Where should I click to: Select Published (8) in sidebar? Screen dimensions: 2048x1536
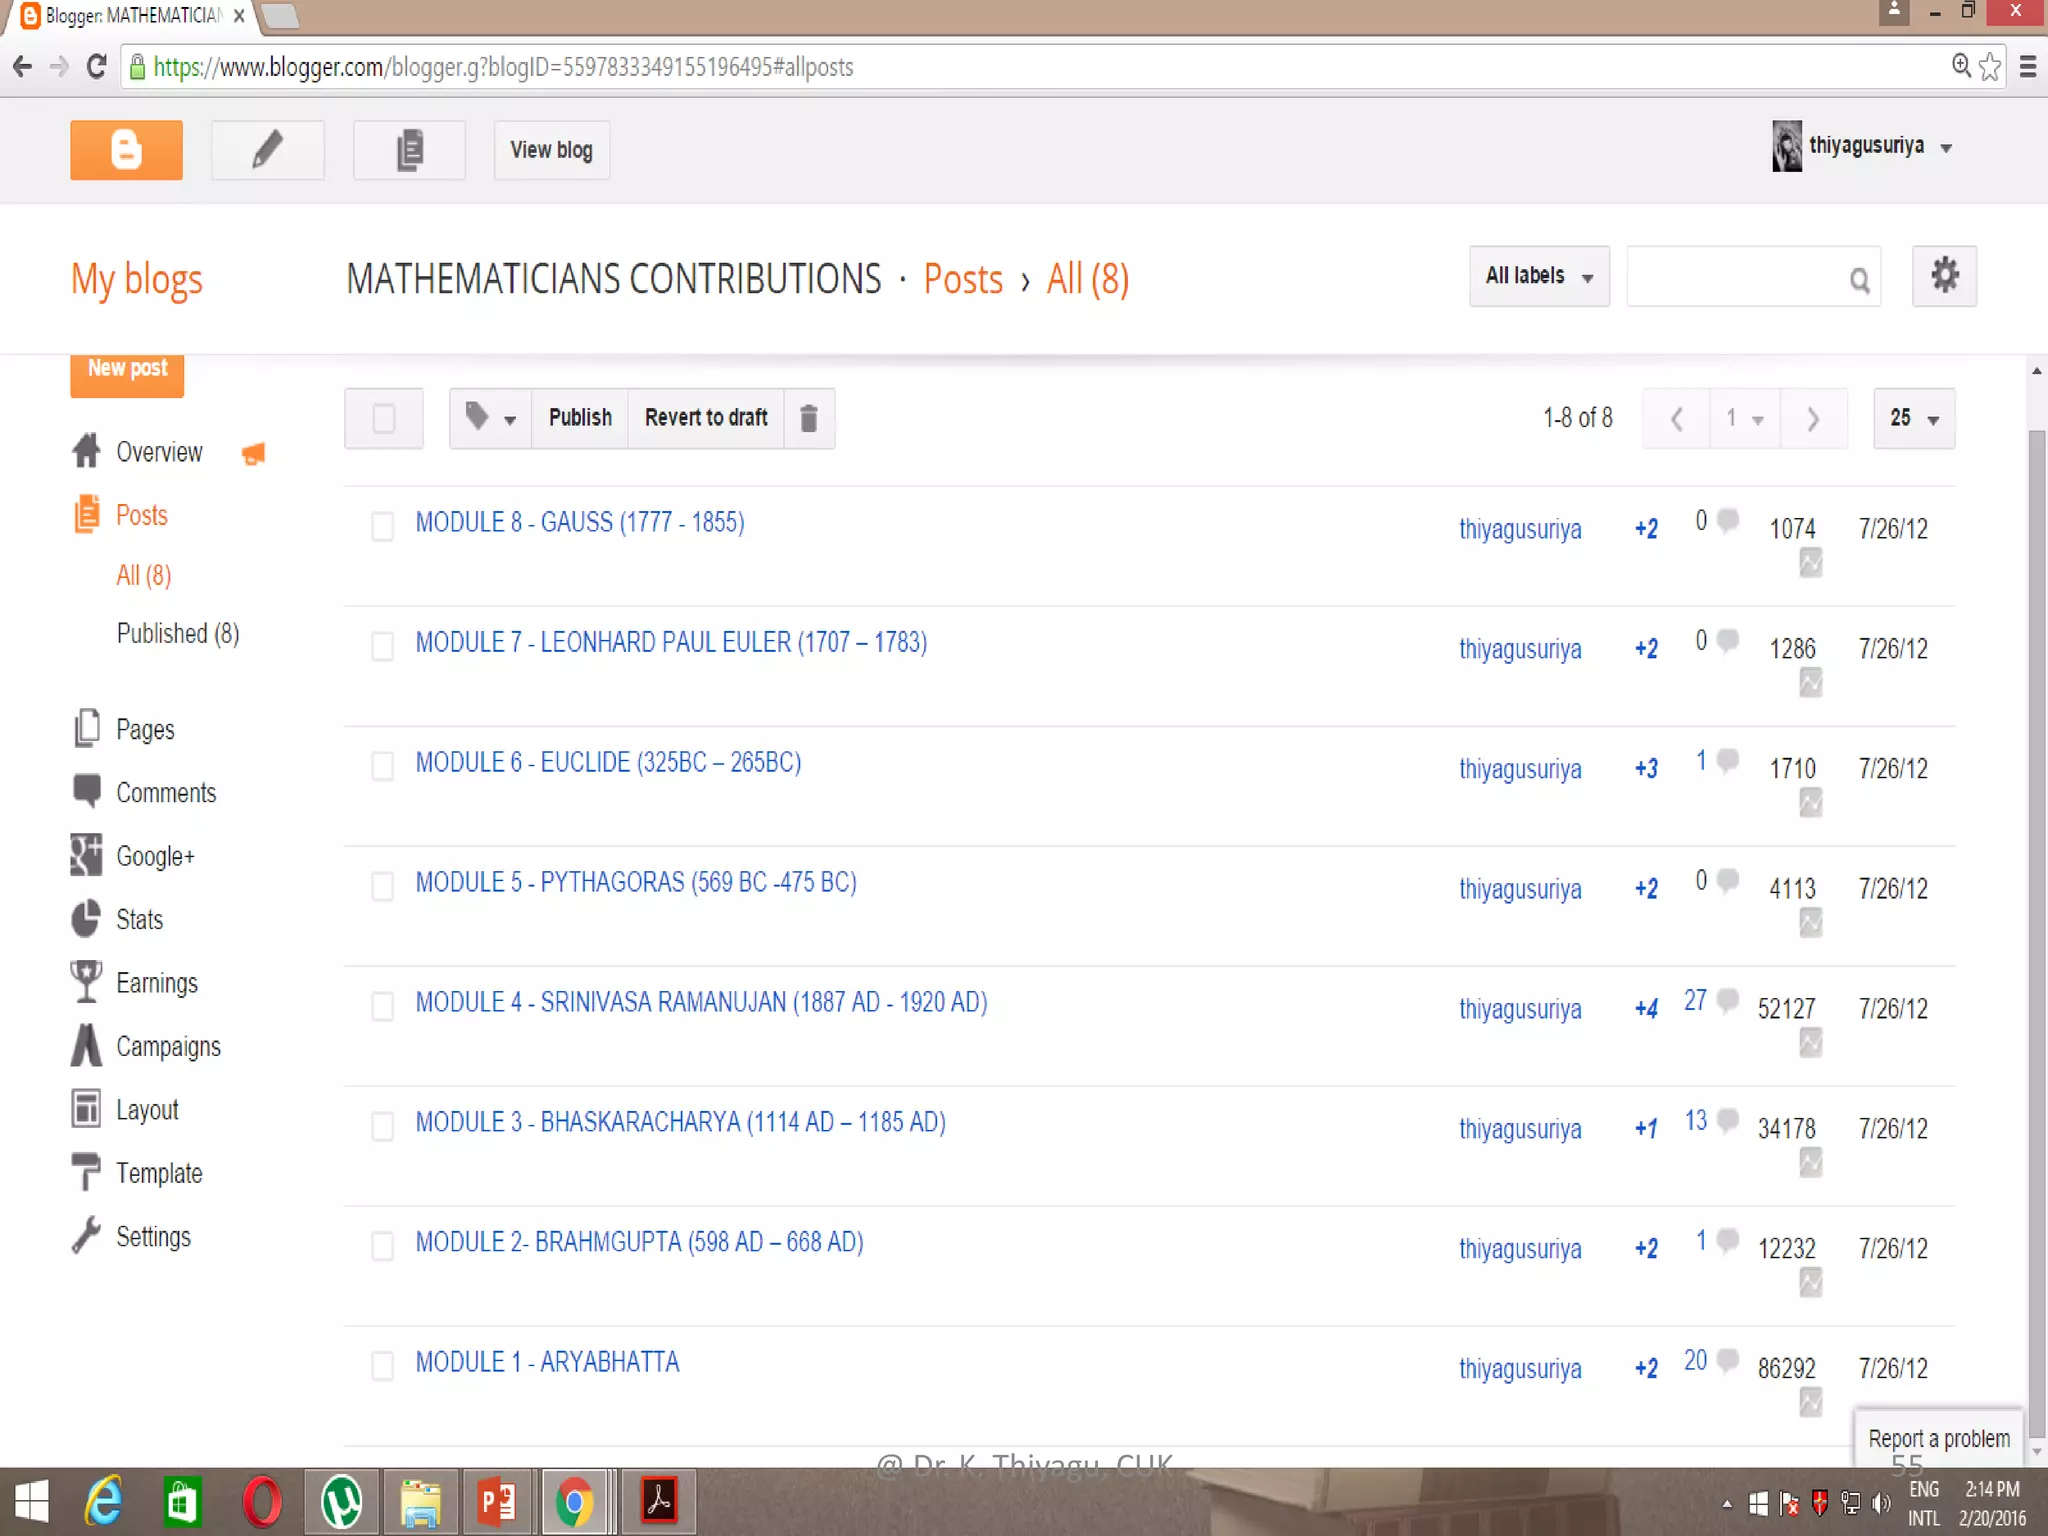tap(178, 634)
